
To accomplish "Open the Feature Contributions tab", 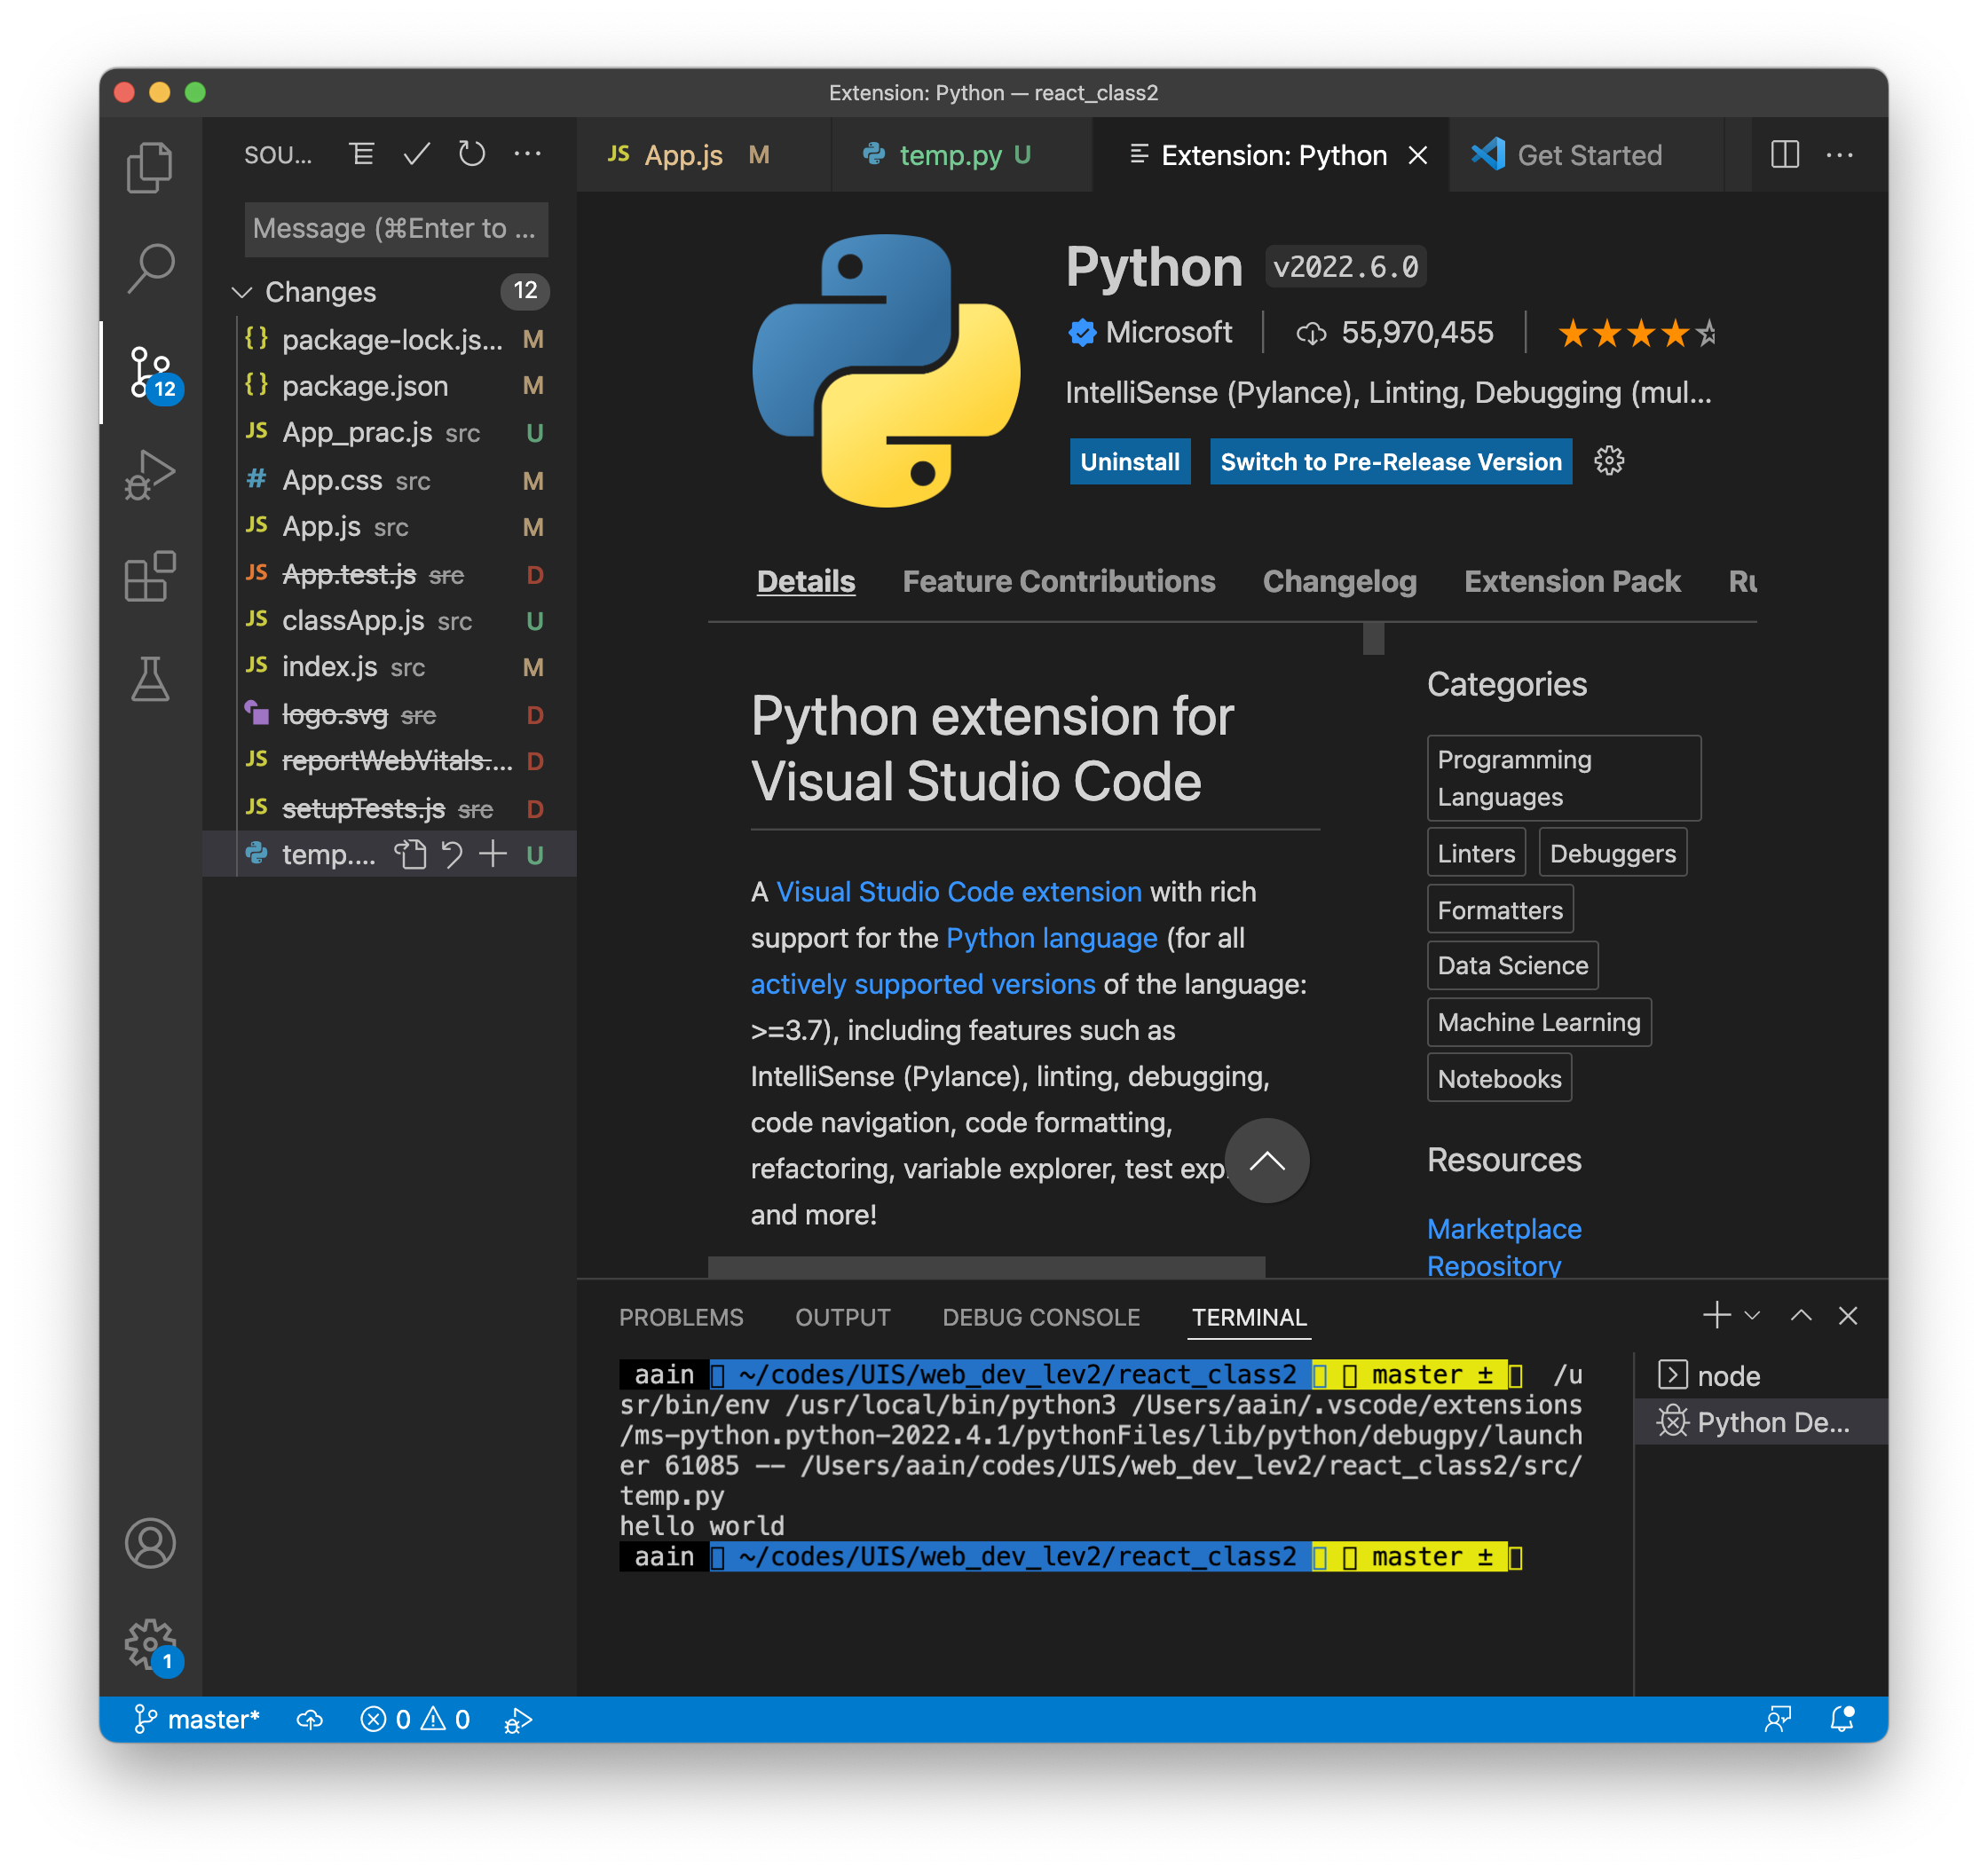I will coord(1059,581).
